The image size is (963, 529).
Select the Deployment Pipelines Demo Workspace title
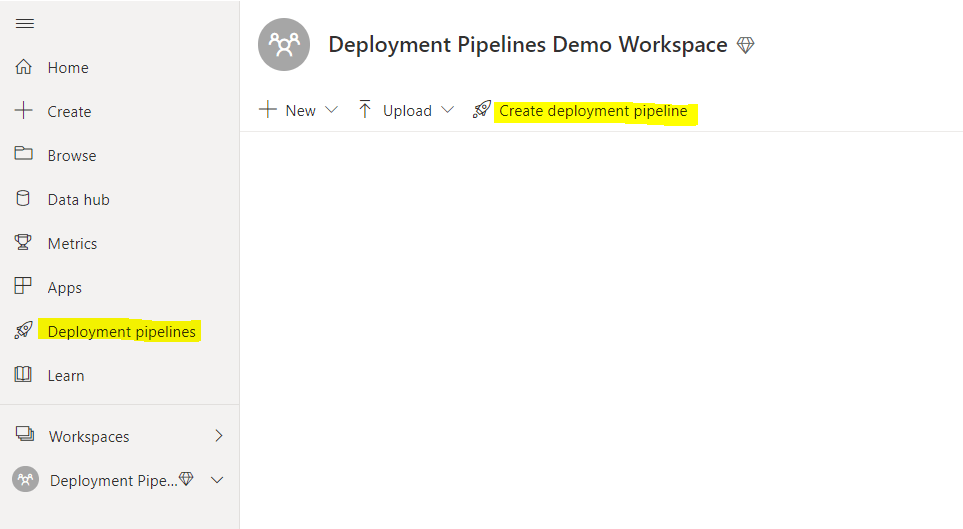point(527,45)
